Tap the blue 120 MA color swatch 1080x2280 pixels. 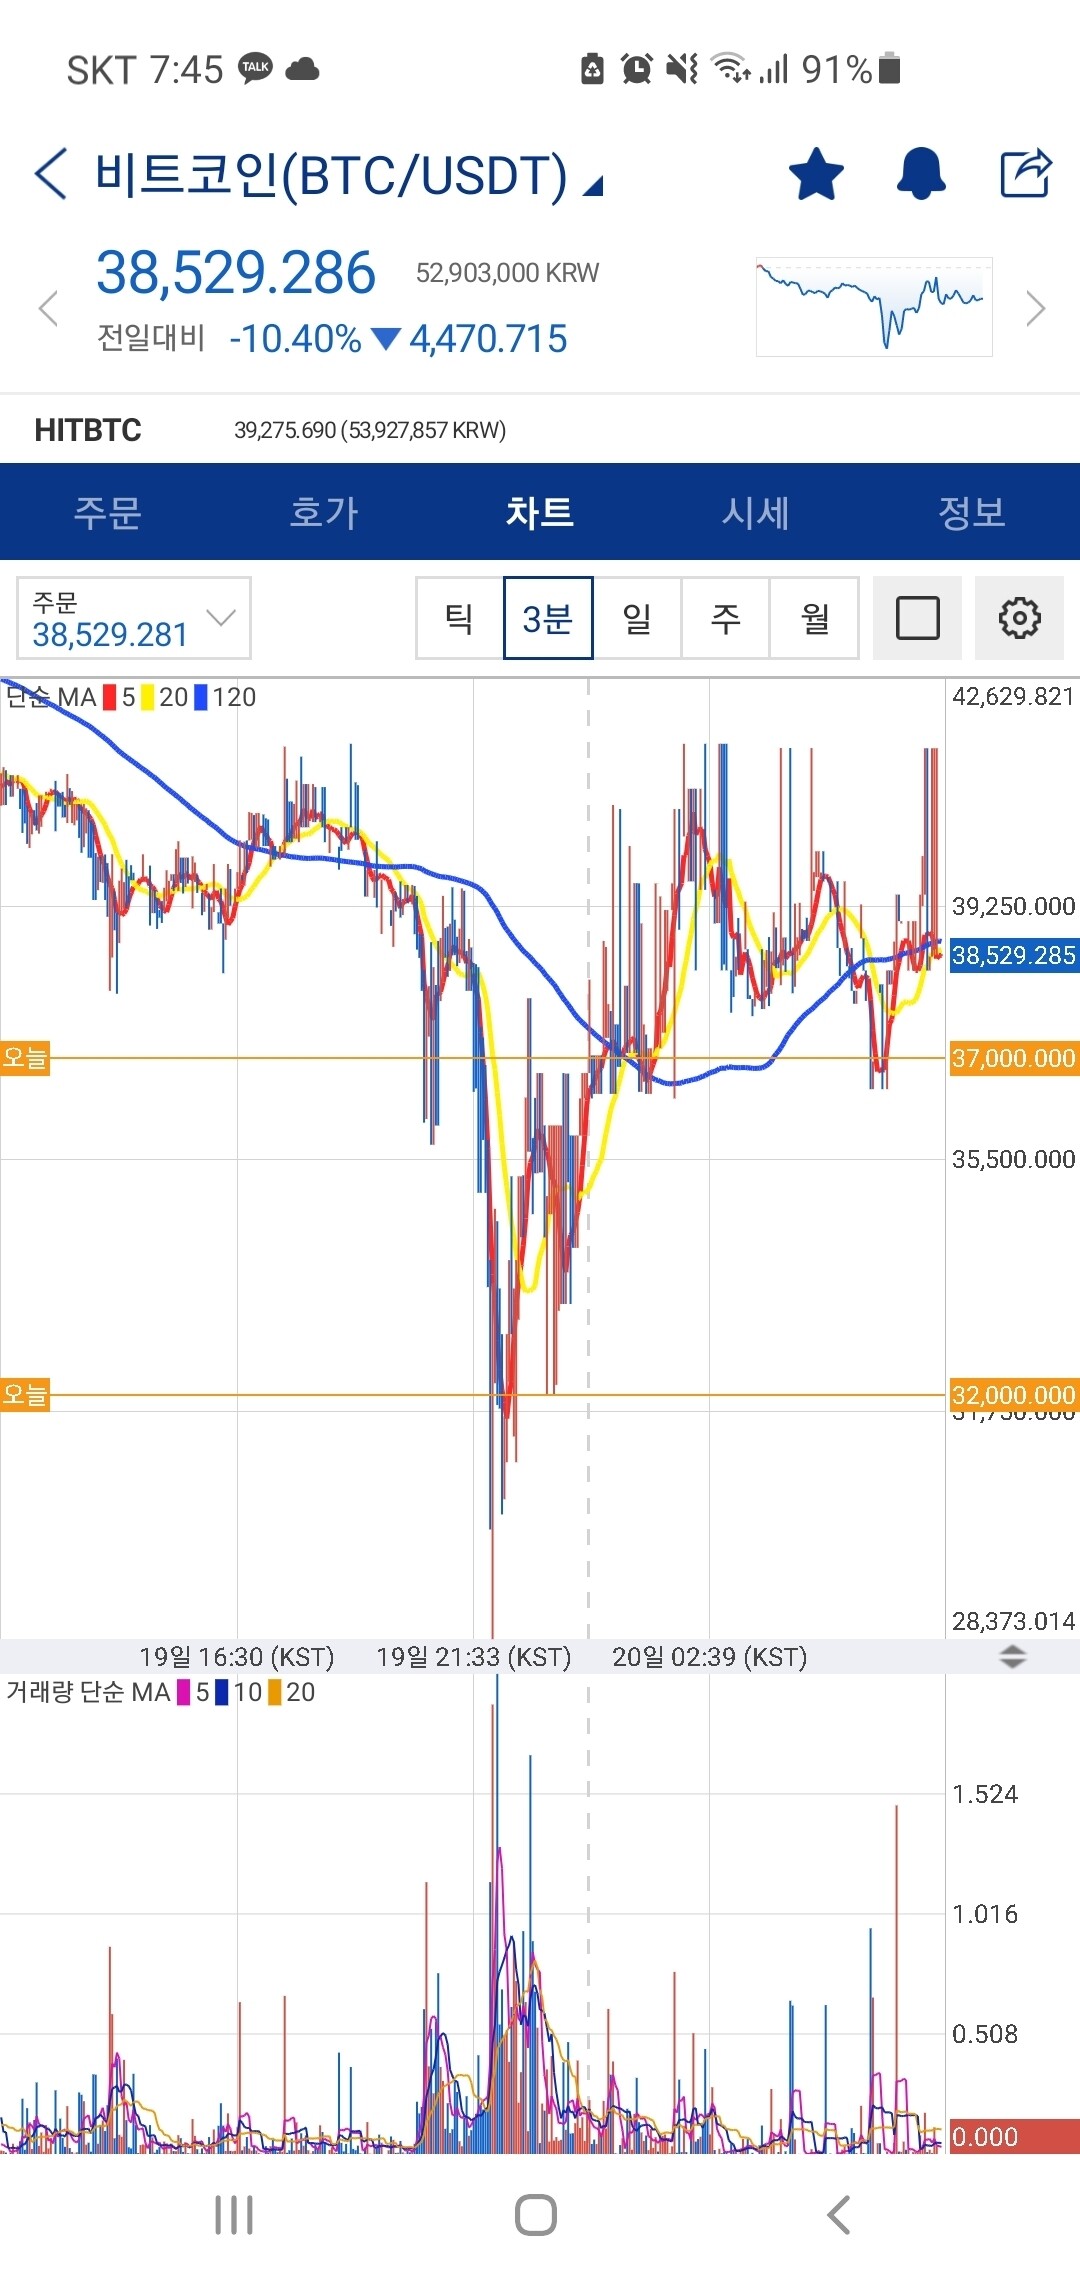(x=201, y=697)
